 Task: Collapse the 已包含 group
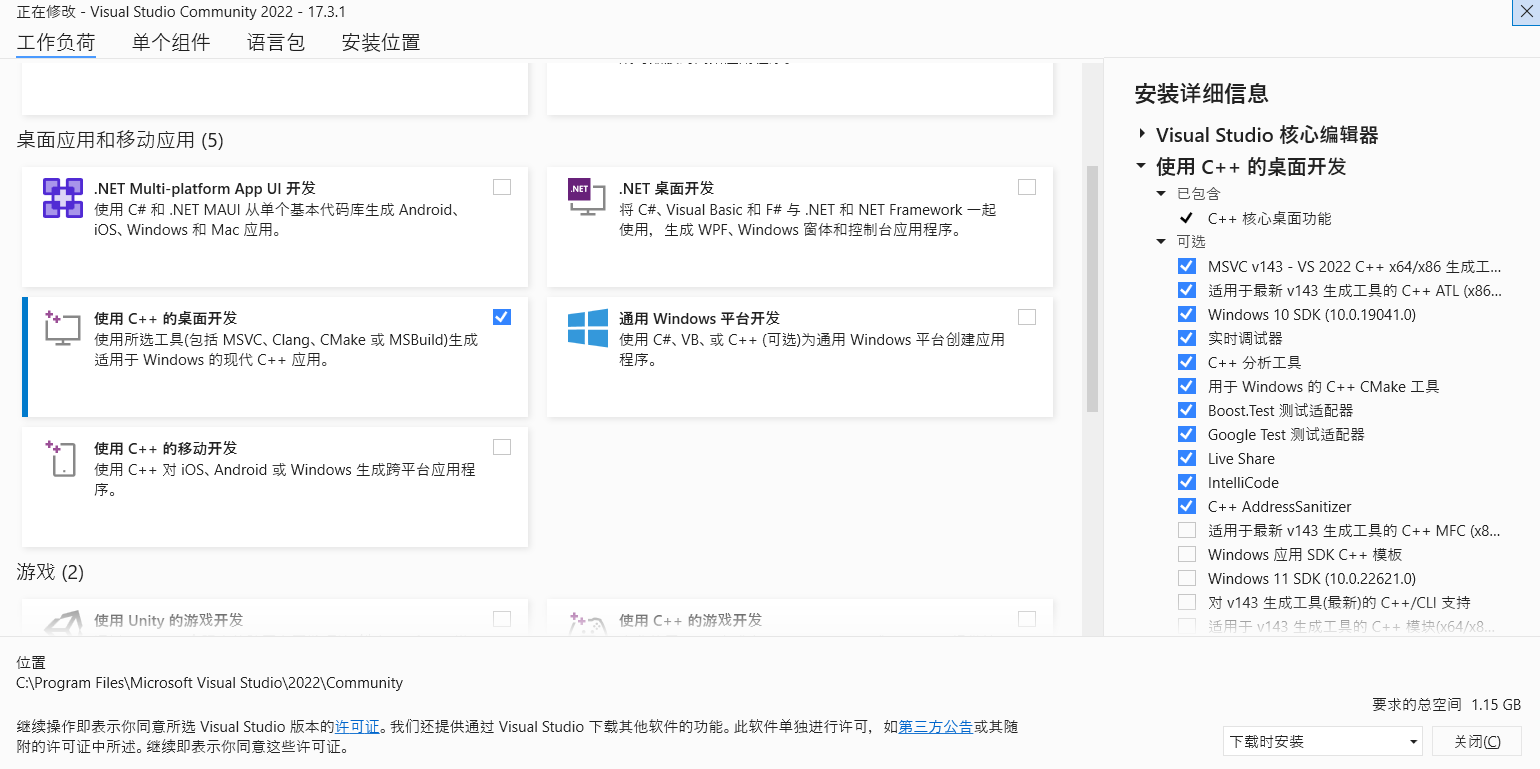point(1161,193)
